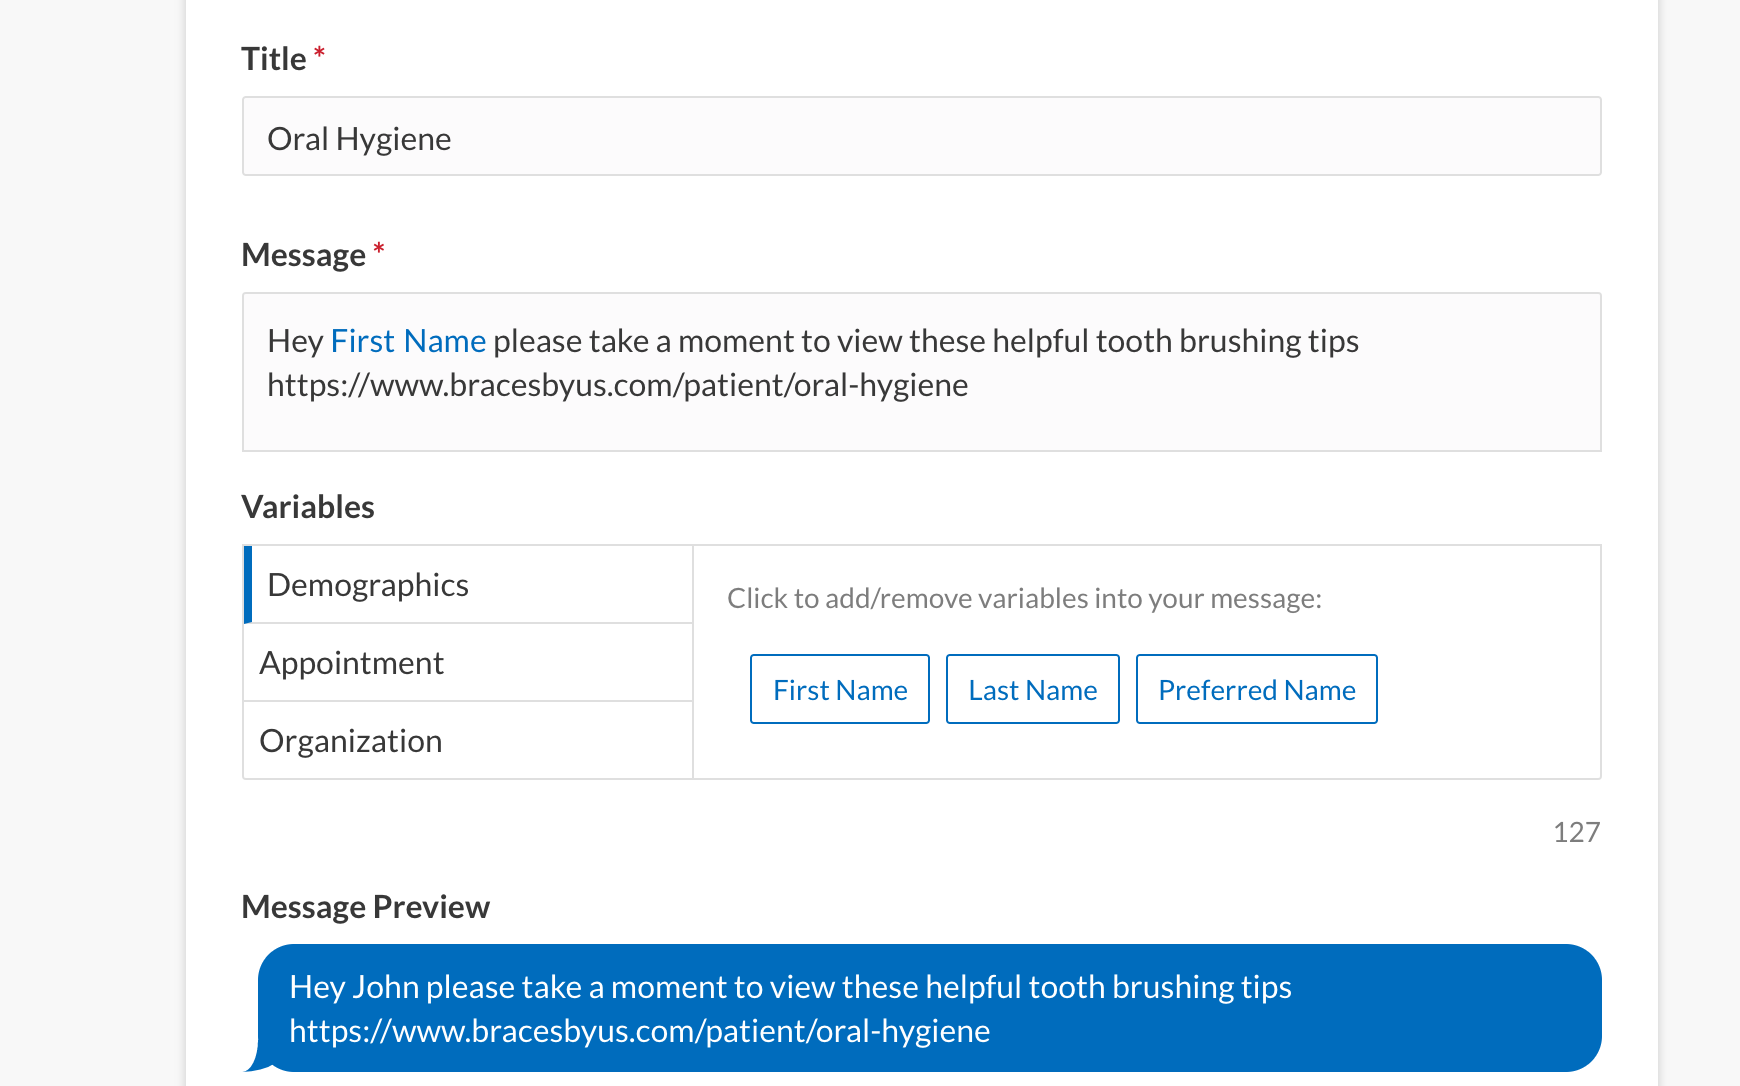Image resolution: width=1740 pixels, height=1086 pixels.
Task: Click the 'Click to add/remove variables' hint text
Action: pyautogui.click(x=1024, y=599)
